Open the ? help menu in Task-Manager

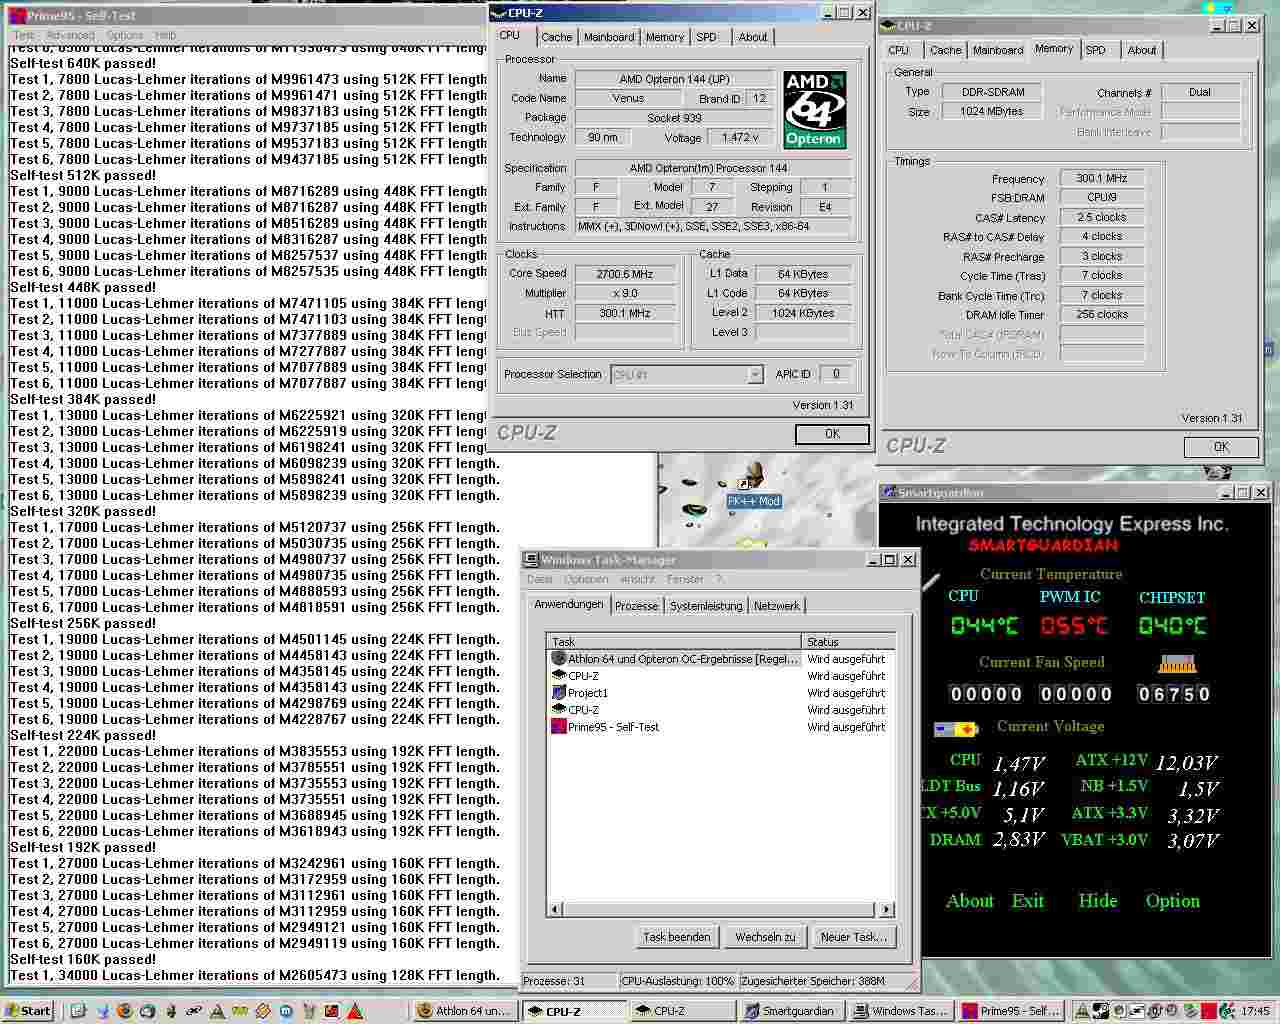719,579
